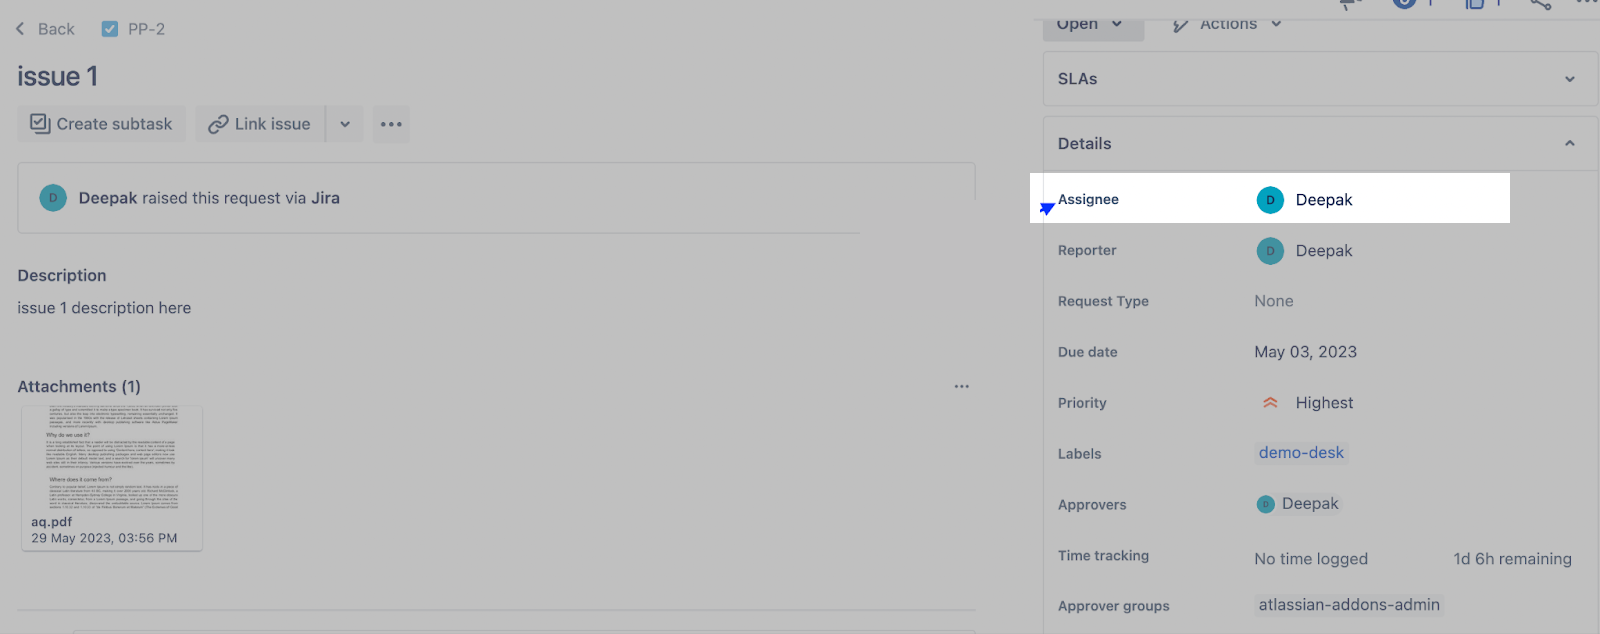Click the demo-desk label
This screenshot has height=634, width=1600.
[1301, 453]
